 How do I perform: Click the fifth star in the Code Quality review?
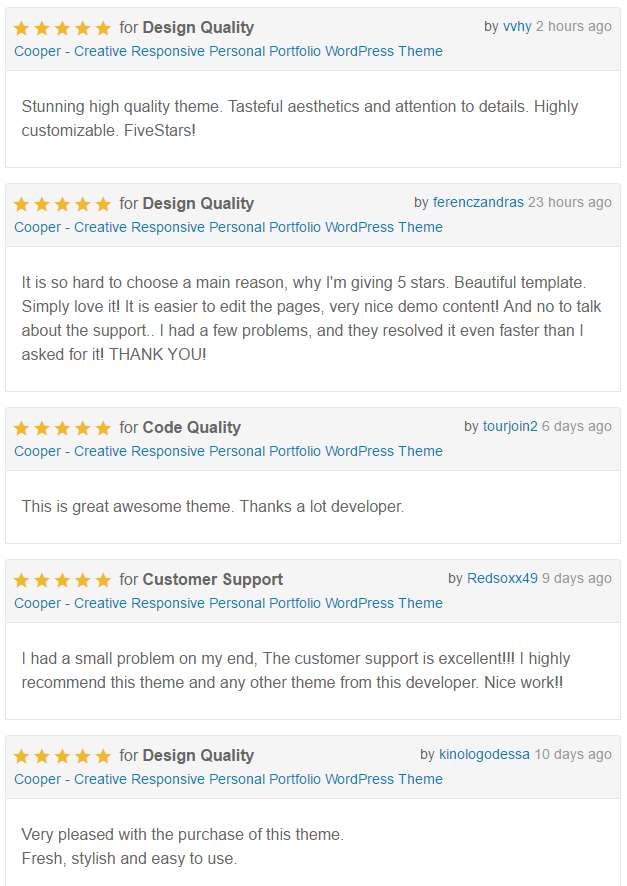(103, 428)
